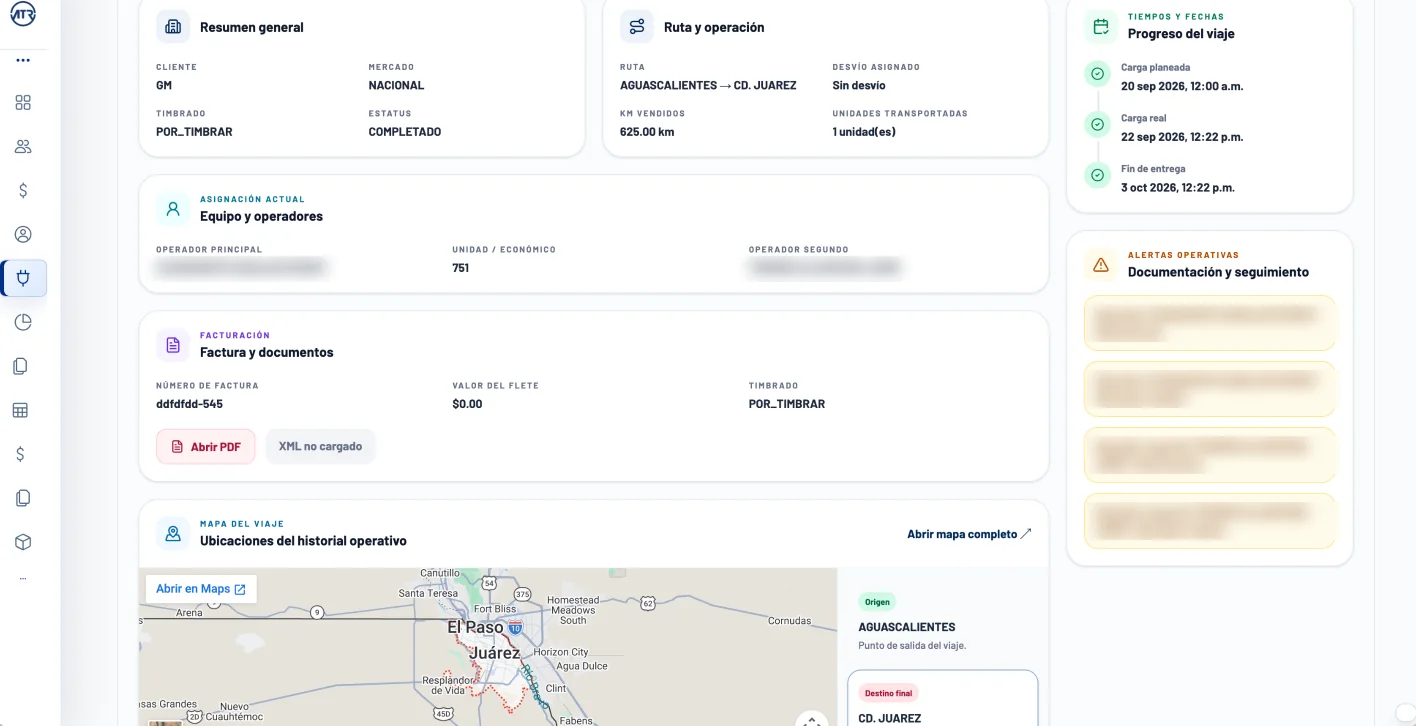This screenshot has width=1416, height=726.
Task: Follow the Abrir mapa completo link
Action: [x=969, y=534]
